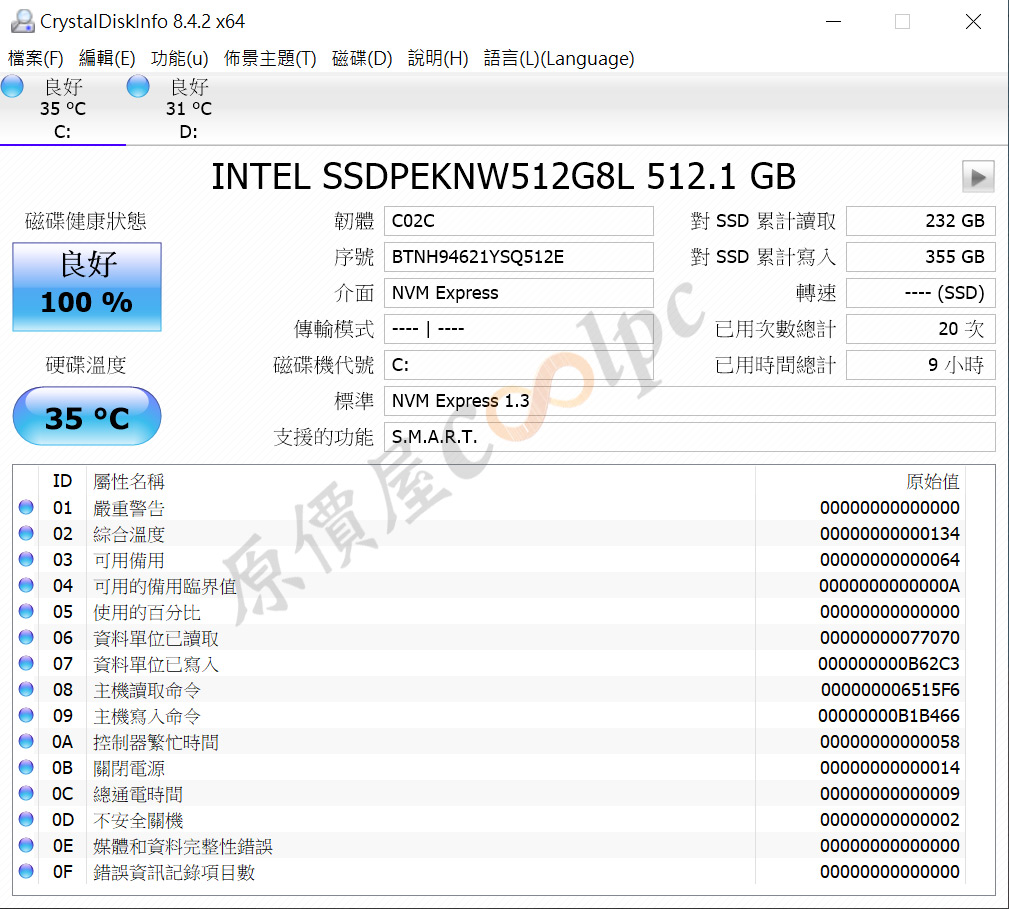Click the ID column header

[62, 481]
